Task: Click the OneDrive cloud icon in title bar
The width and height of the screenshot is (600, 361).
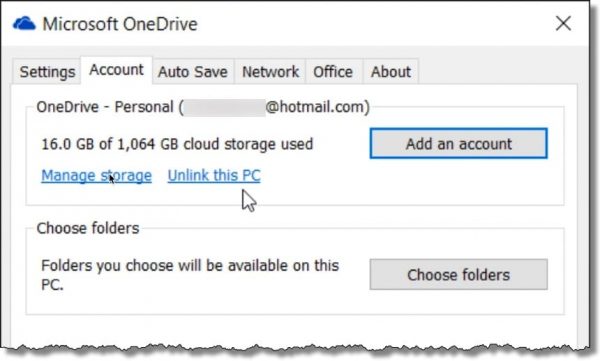Action: point(24,24)
